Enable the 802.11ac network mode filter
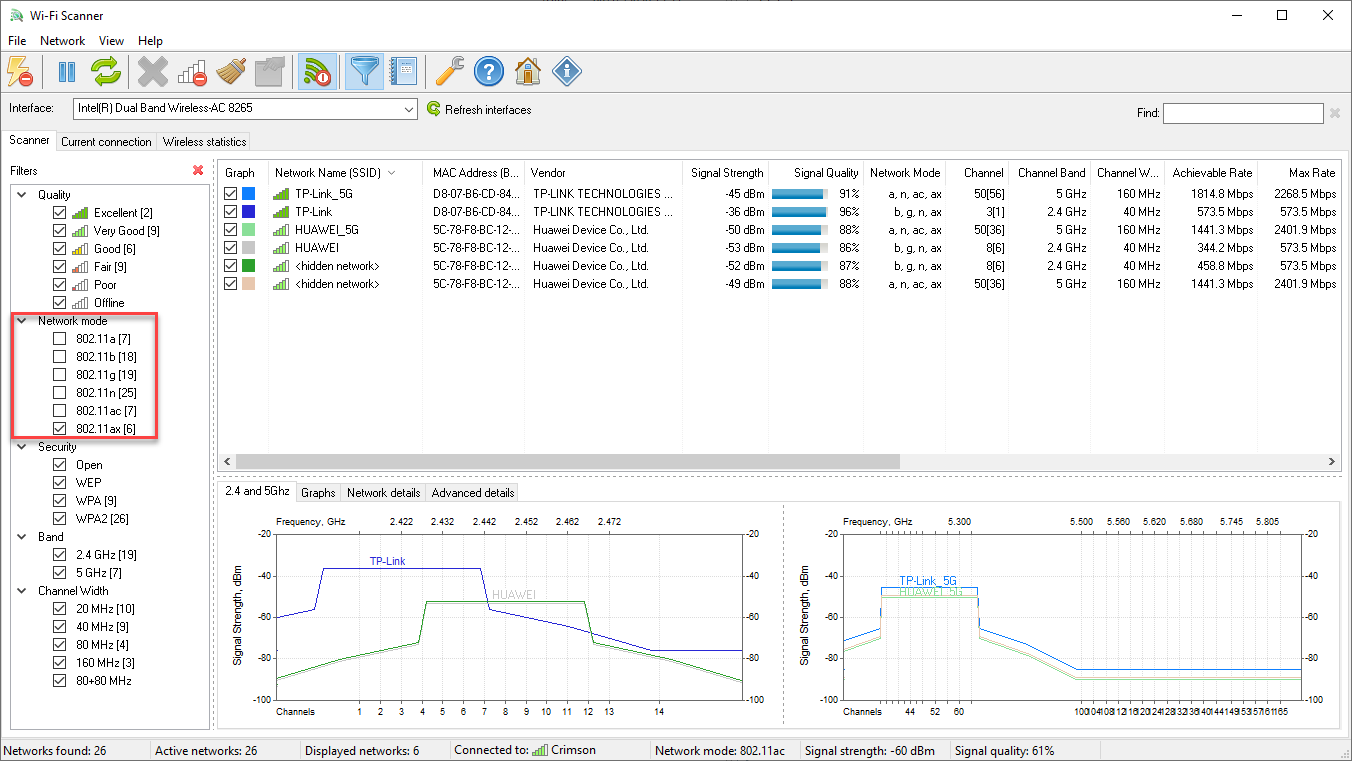Image resolution: width=1352 pixels, height=761 pixels. pyautogui.click(x=60, y=411)
